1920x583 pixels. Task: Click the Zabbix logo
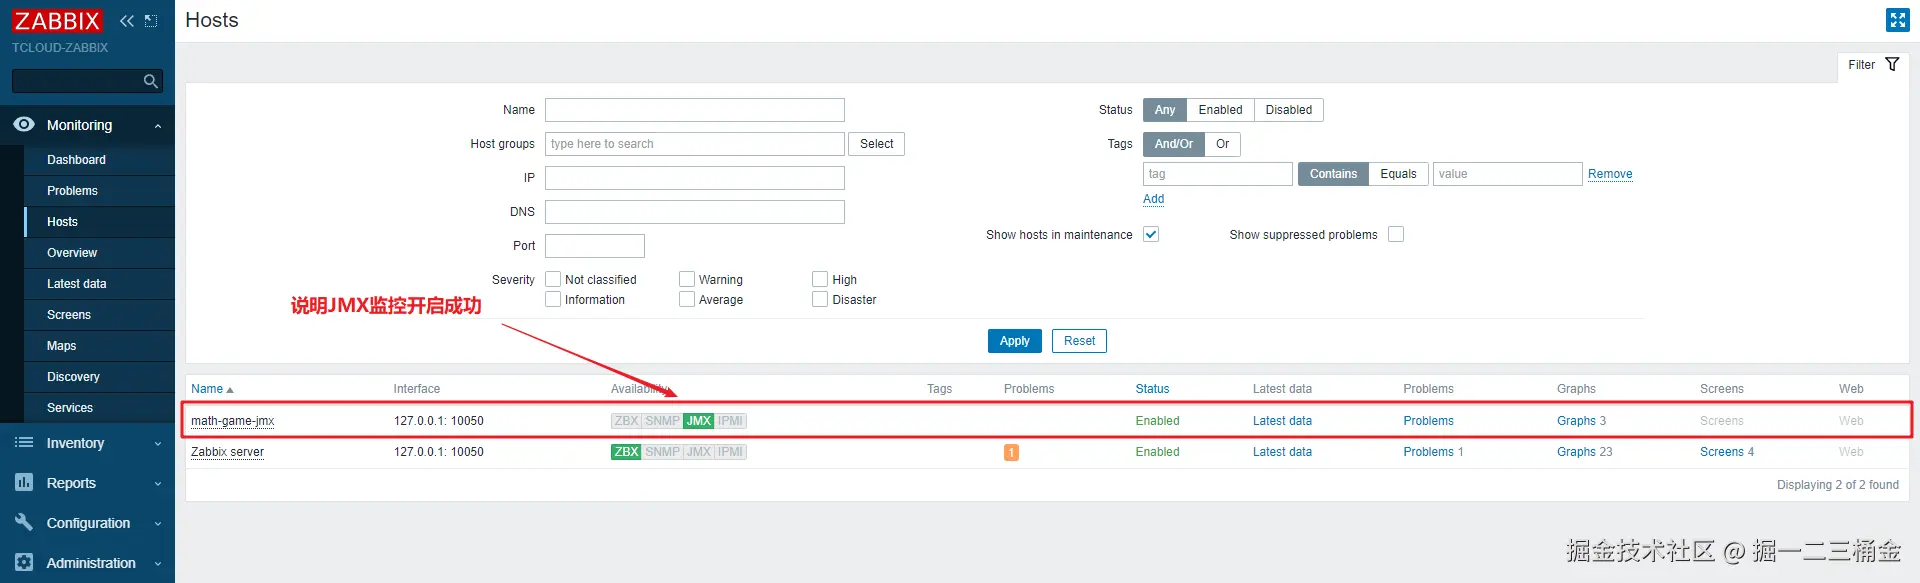tap(57, 21)
